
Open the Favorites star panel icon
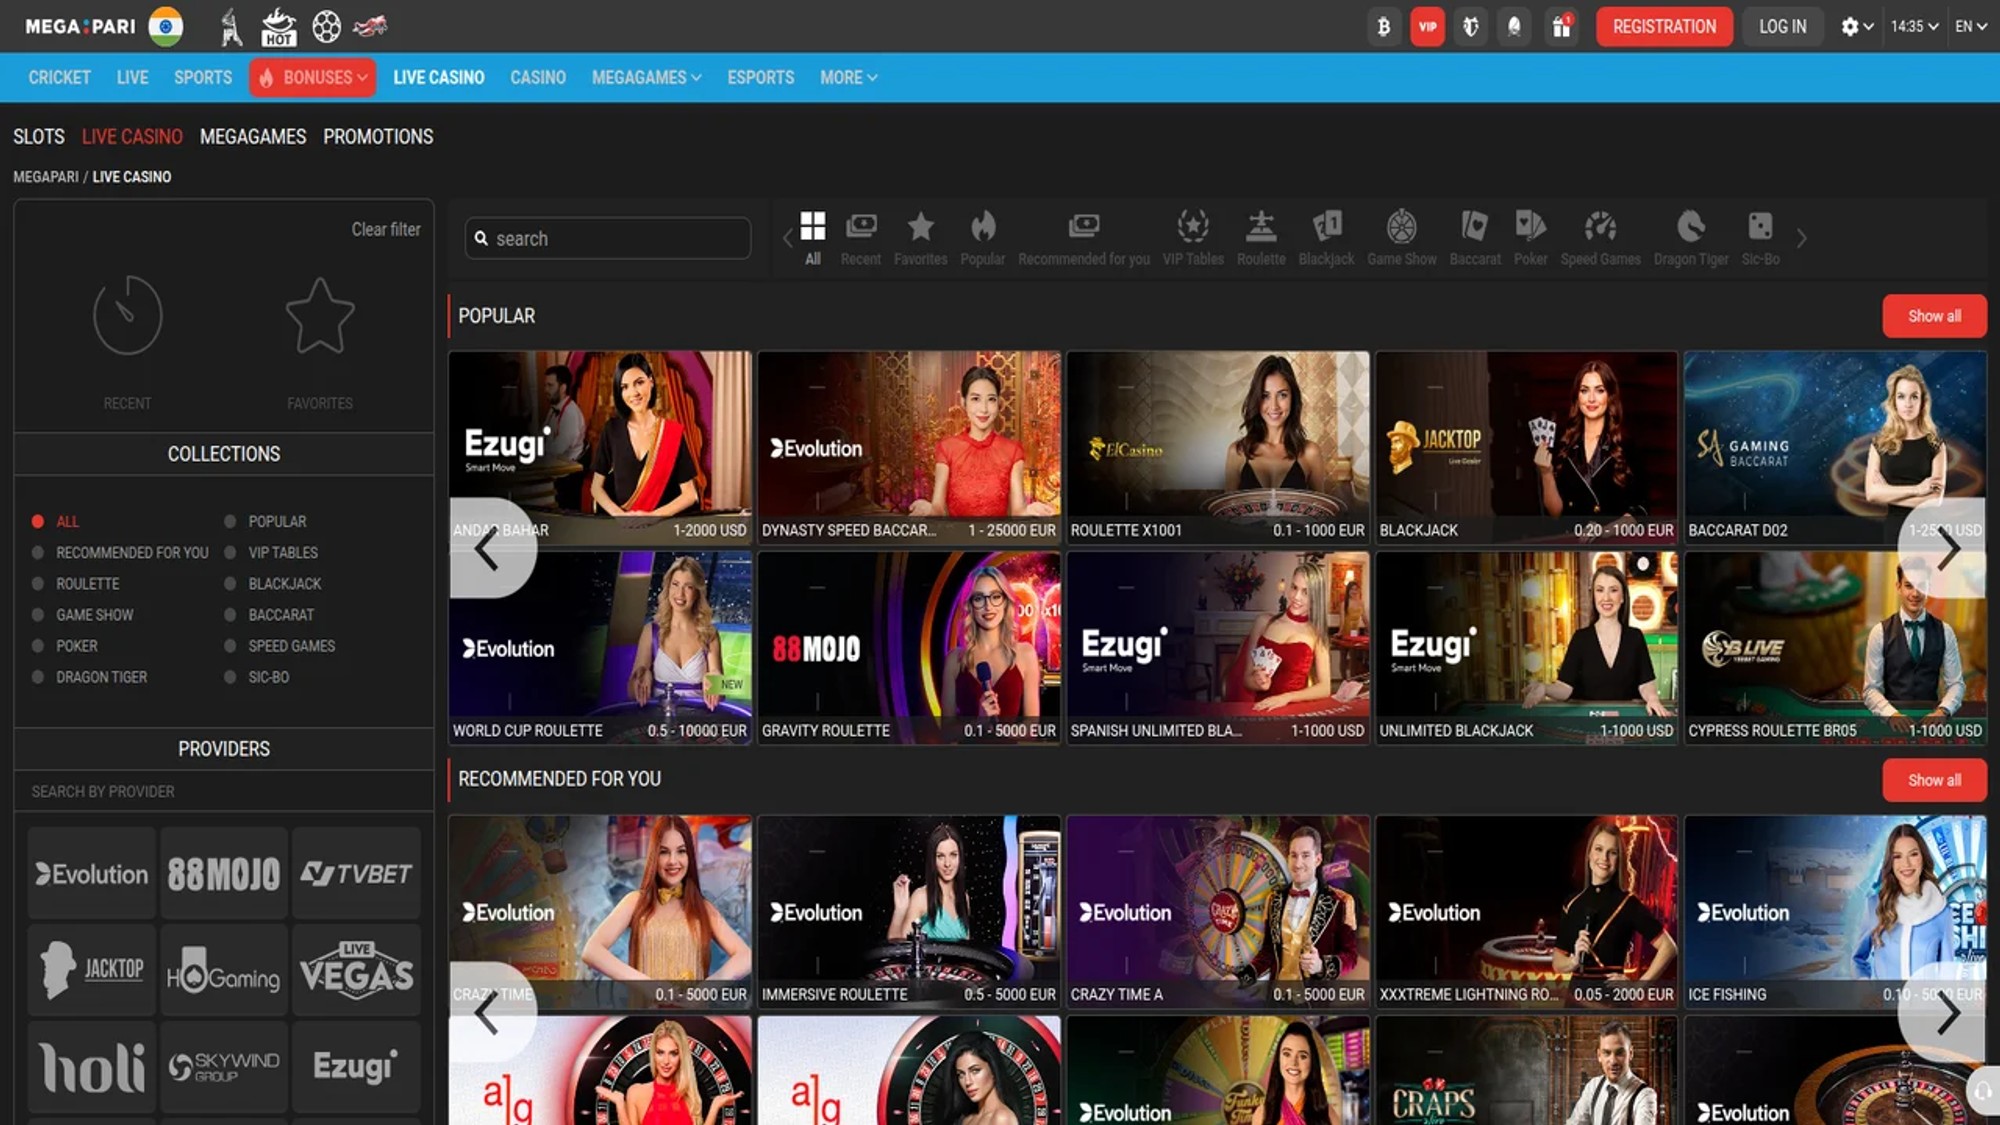320,316
